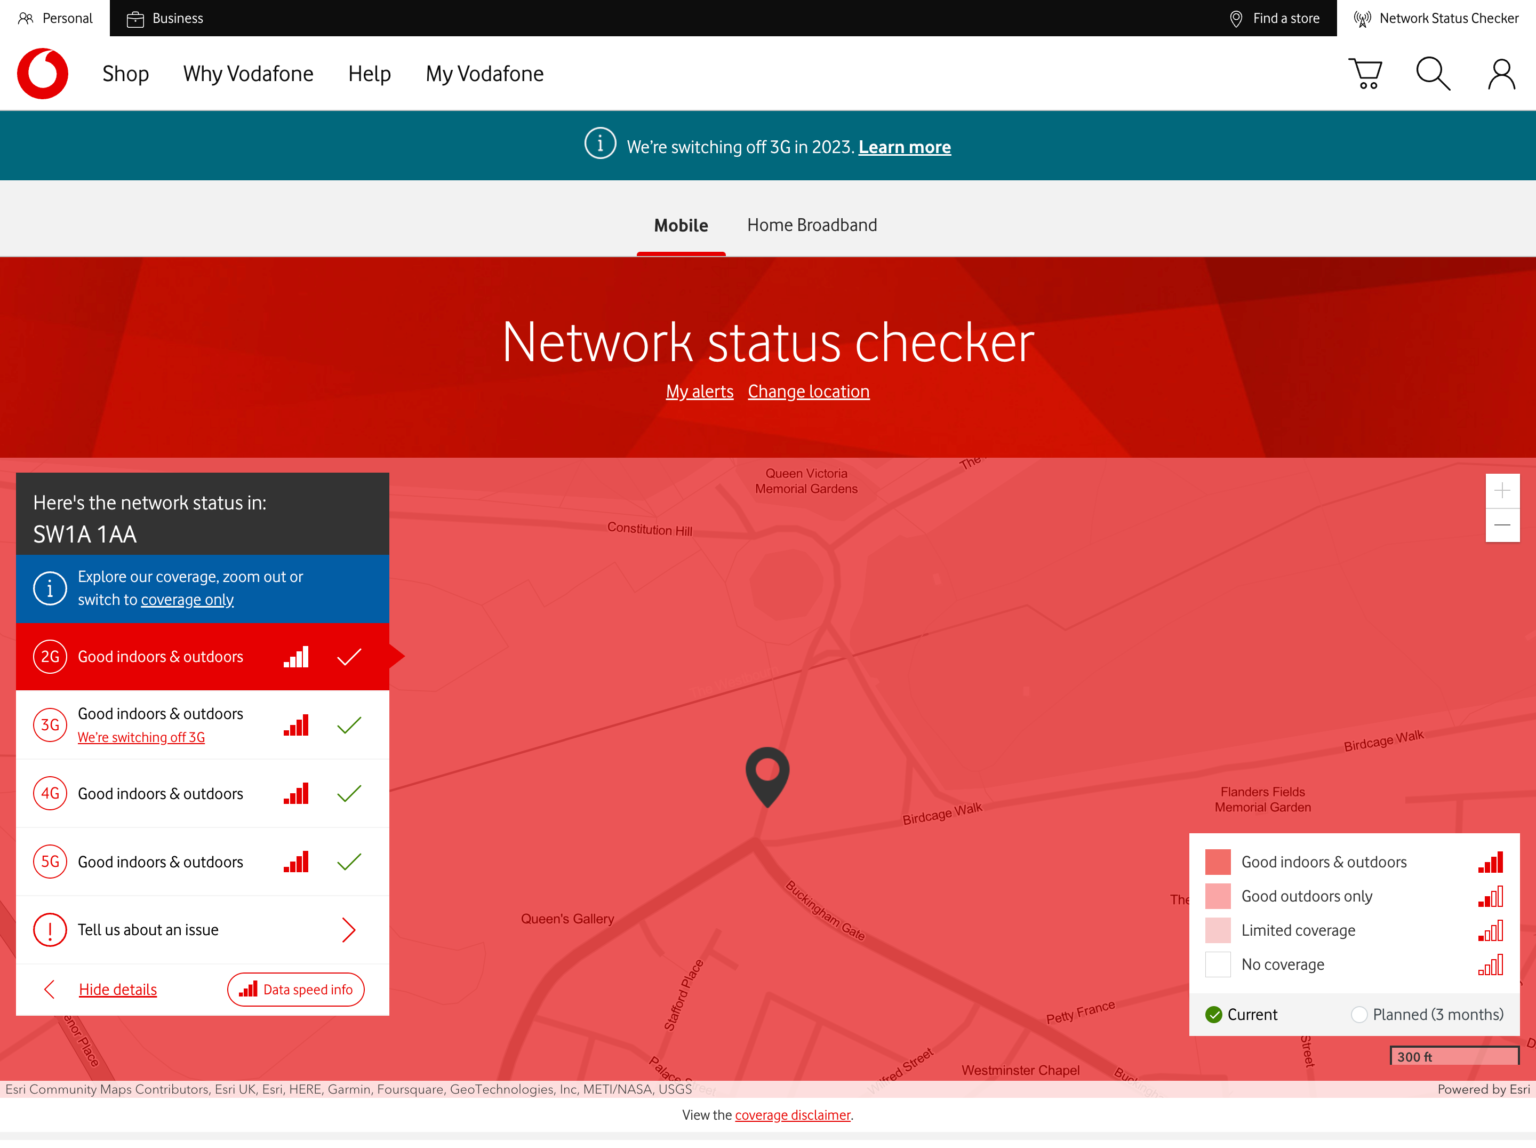Switch to the Home Broadband tab
The height and width of the screenshot is (1148, 1536).
[x=811, y=225]
